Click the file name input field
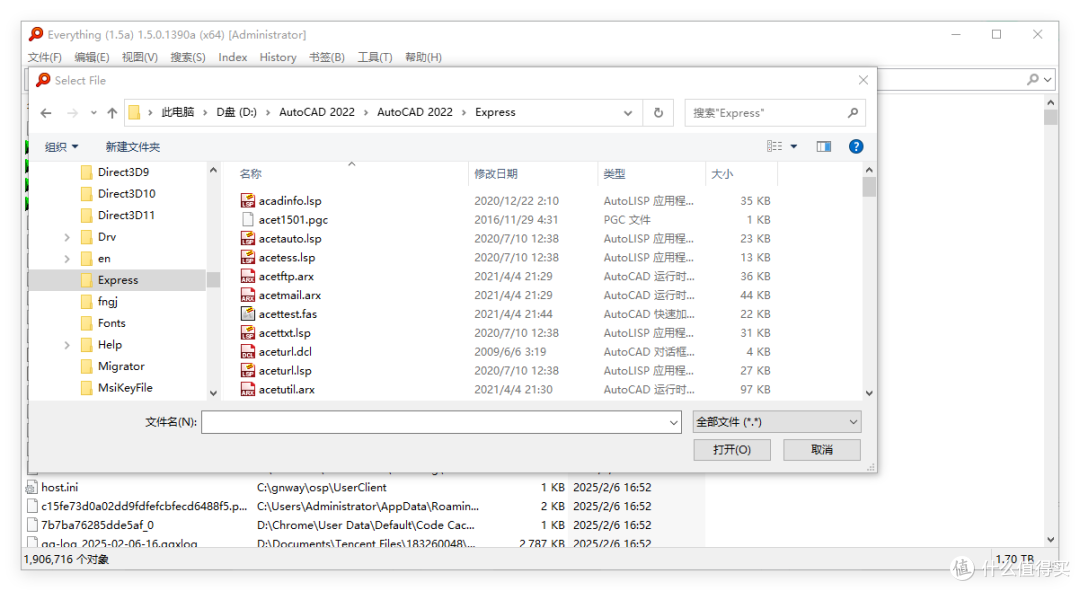 (x=435, y=422)
